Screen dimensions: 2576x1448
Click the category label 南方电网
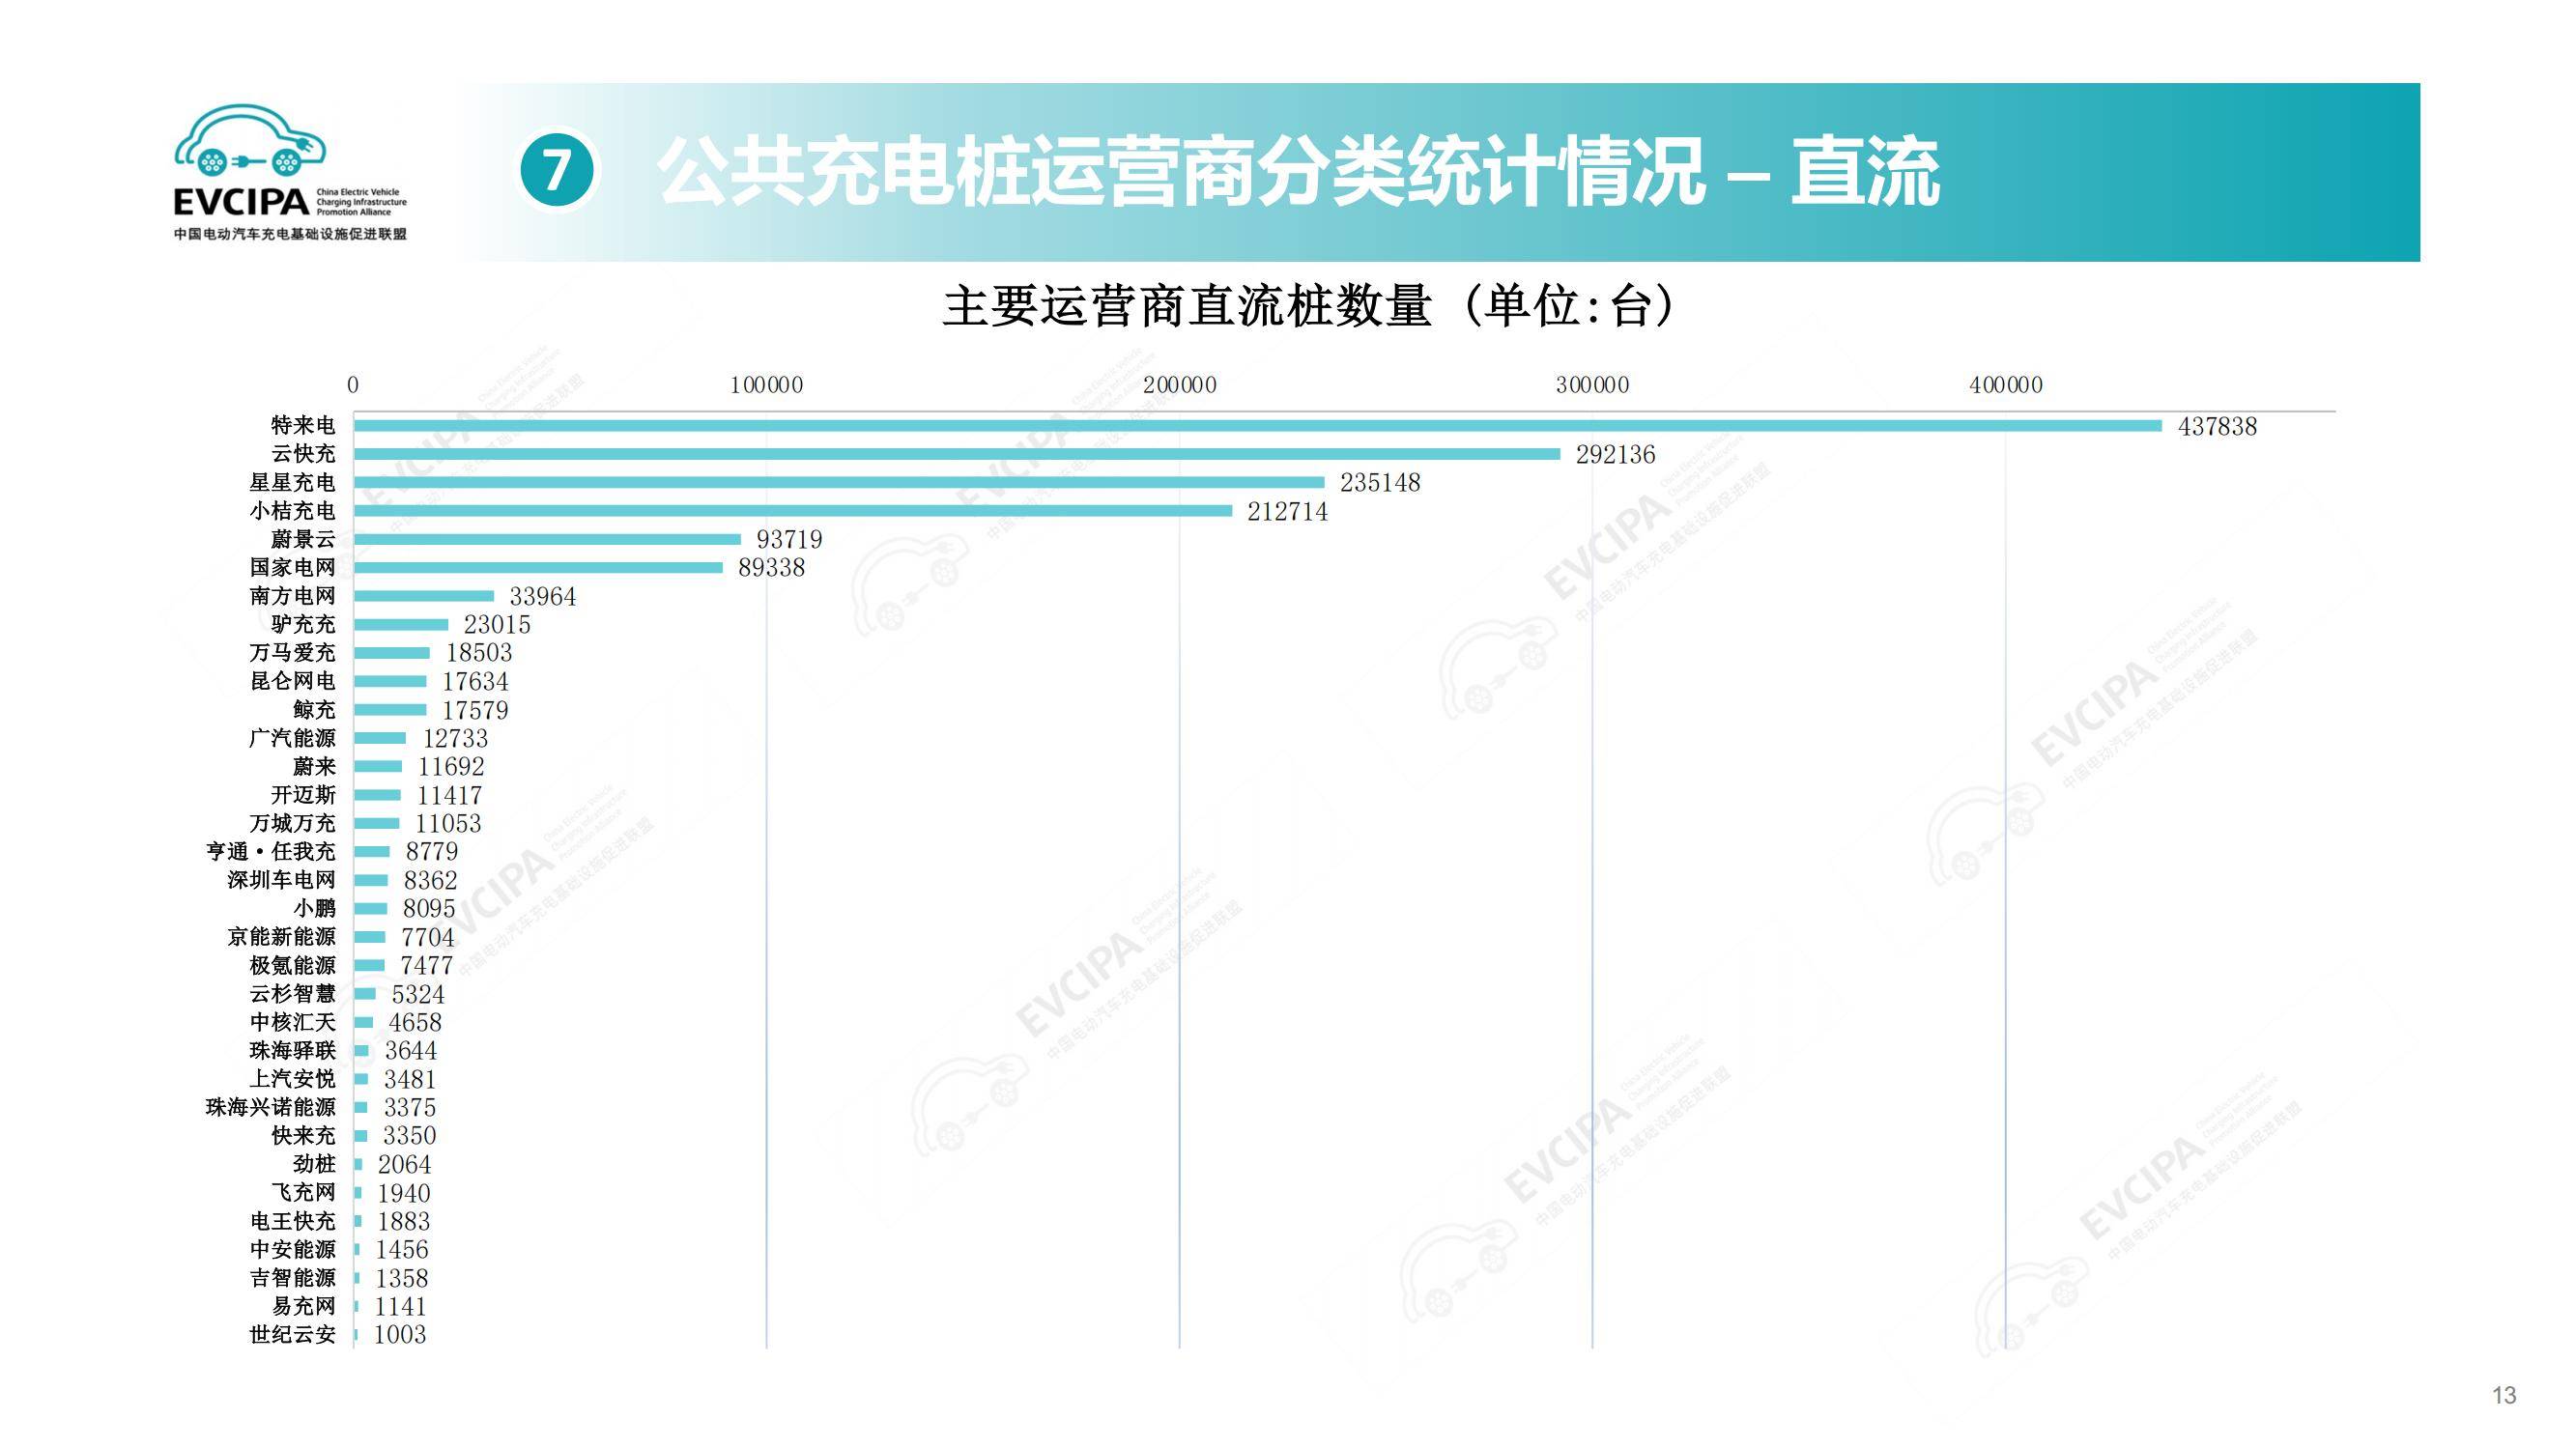tap(292, 596)
